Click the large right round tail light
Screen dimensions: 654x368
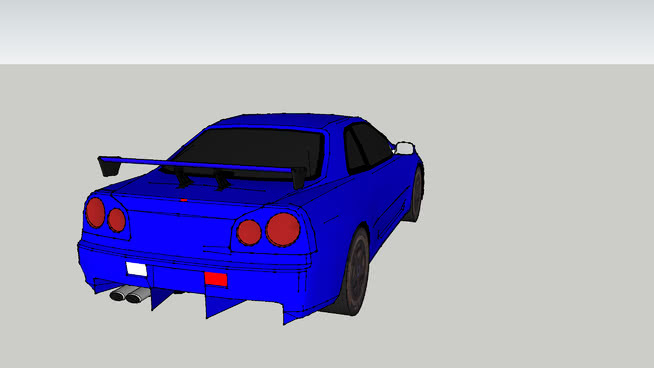pyautogui.click(x=283, y=229)
